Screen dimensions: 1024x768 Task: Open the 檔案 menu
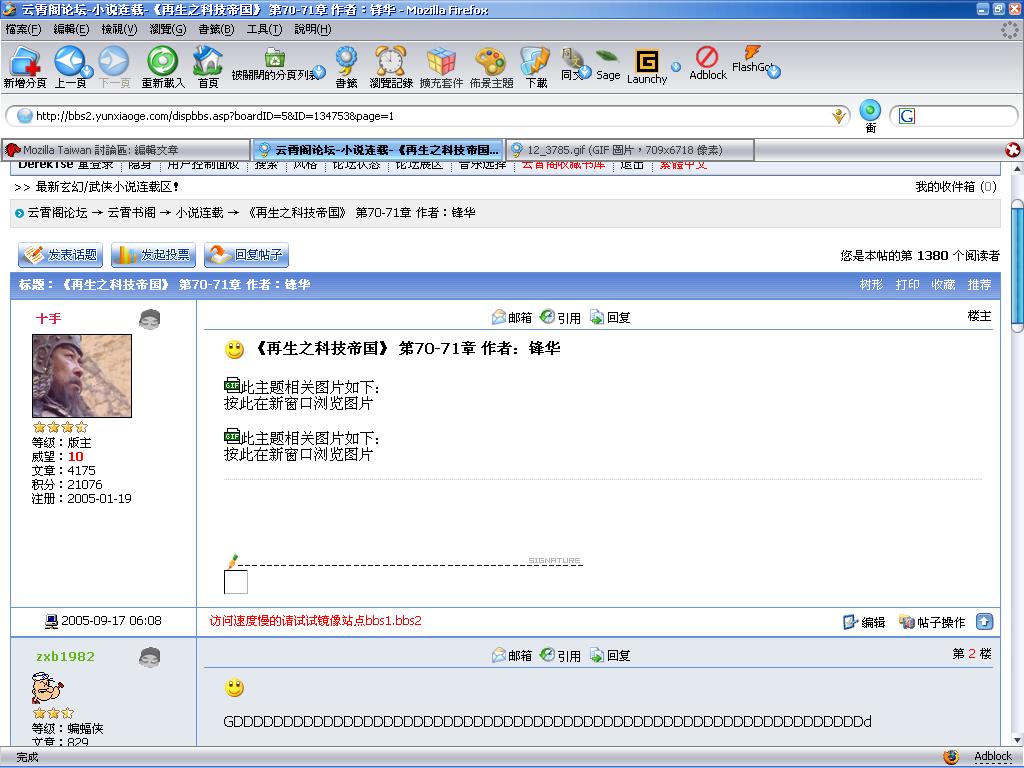pyautogui.click(x=23, y=29)
